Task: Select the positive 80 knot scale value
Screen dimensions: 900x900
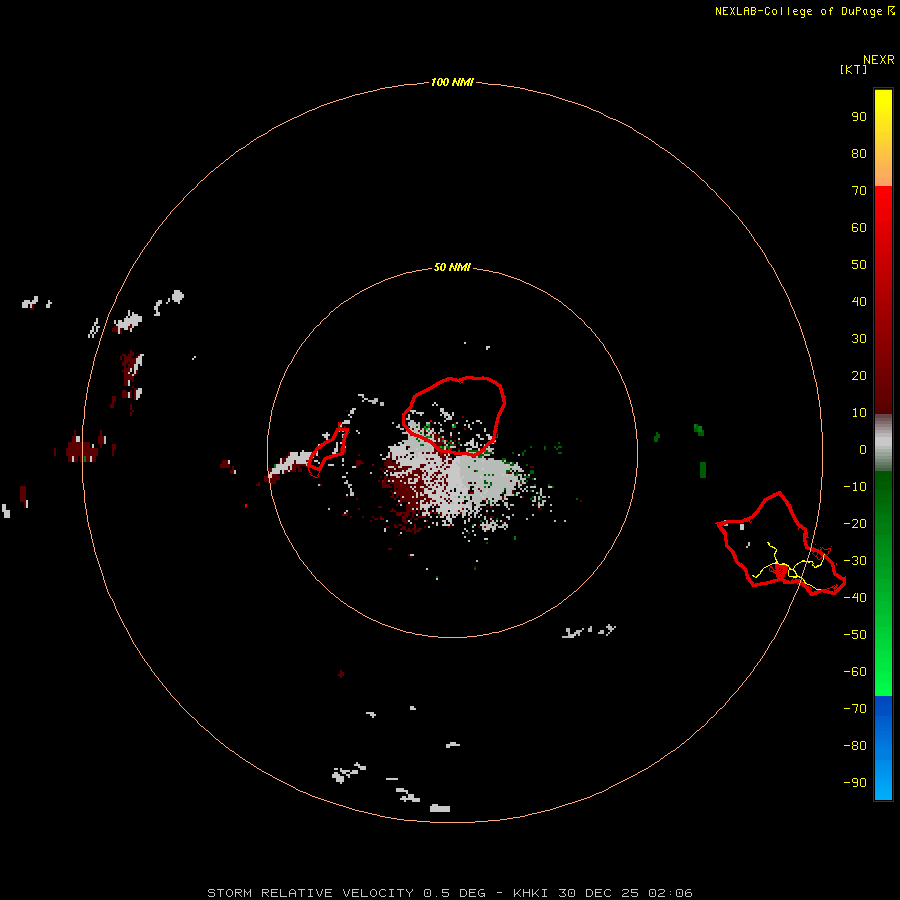Action: click(859, 154)
